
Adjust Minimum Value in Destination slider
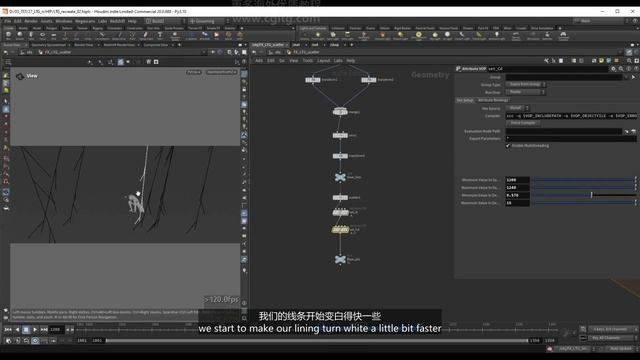(x=584, y=195)
